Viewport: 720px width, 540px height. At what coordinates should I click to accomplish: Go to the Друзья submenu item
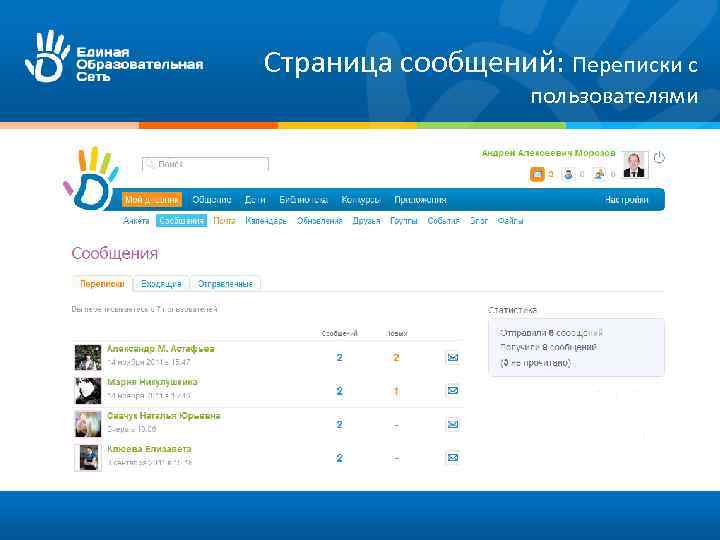pyautogui.click(x=366, y=221)
